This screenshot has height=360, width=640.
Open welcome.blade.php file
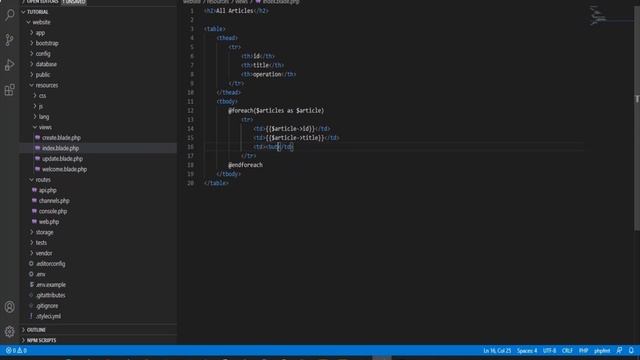coord(64,169)
